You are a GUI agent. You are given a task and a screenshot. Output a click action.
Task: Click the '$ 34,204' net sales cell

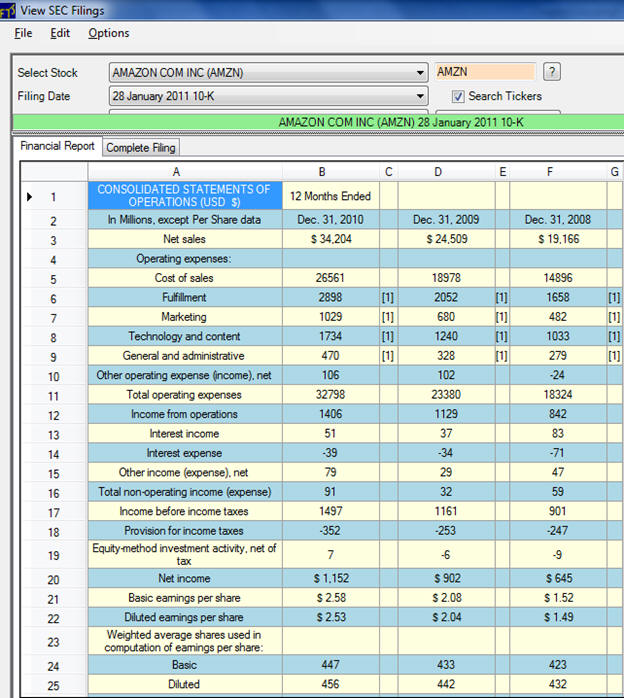coord(331,239)
